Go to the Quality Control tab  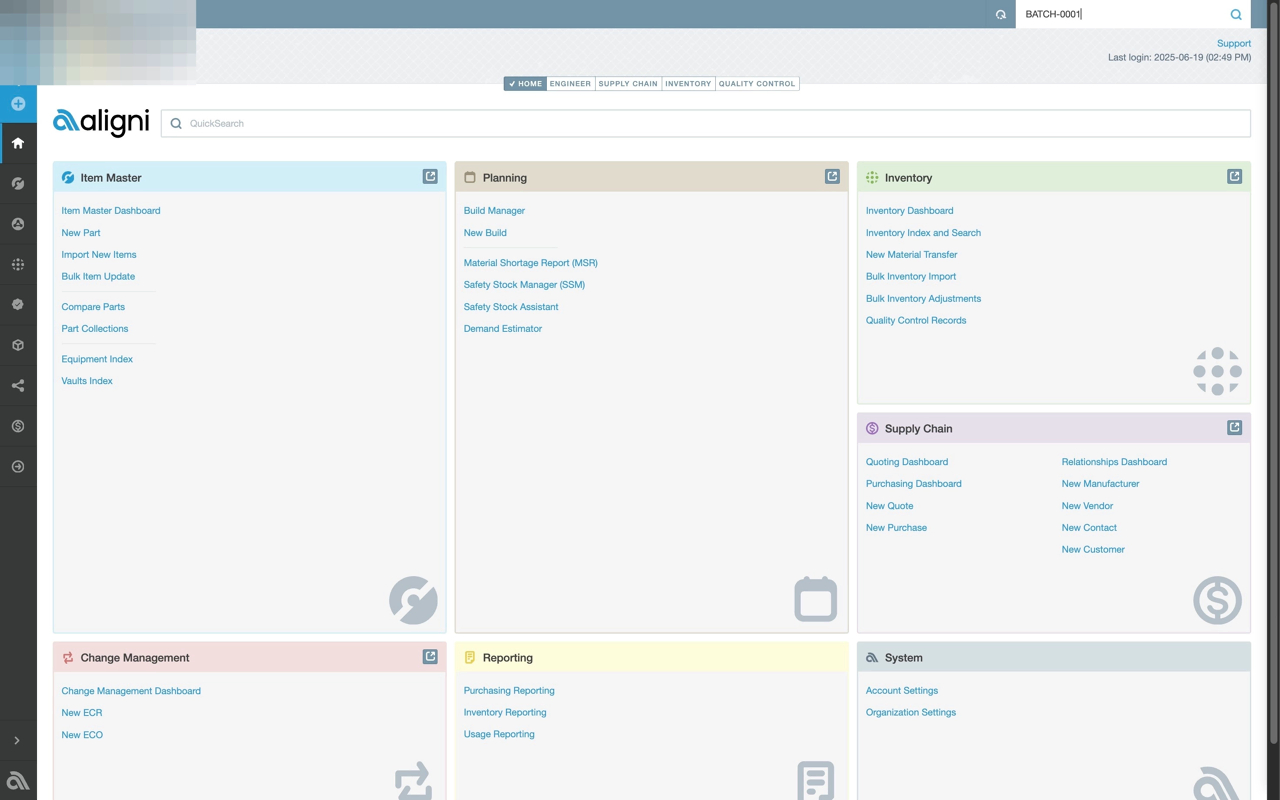pos(757,84)
